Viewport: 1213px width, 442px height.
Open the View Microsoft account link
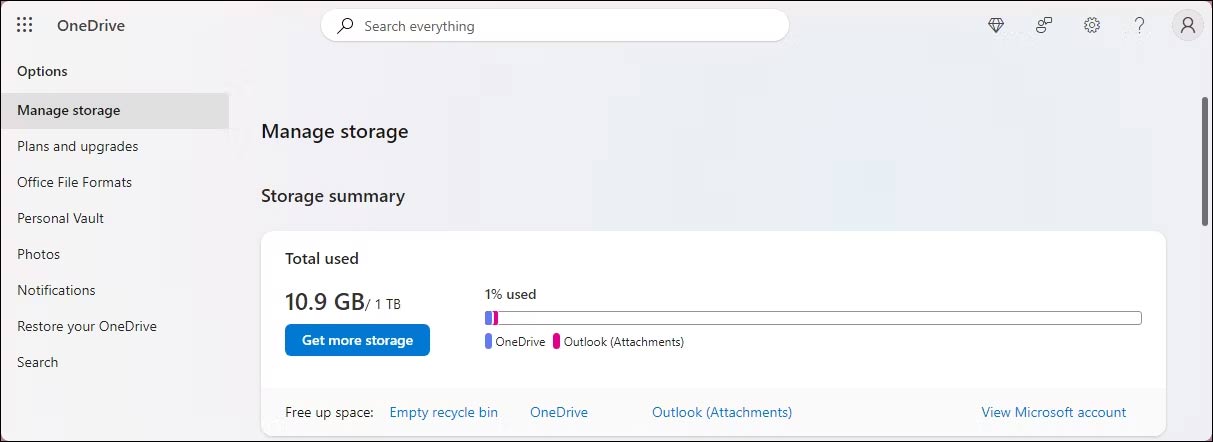[1053, 412]
